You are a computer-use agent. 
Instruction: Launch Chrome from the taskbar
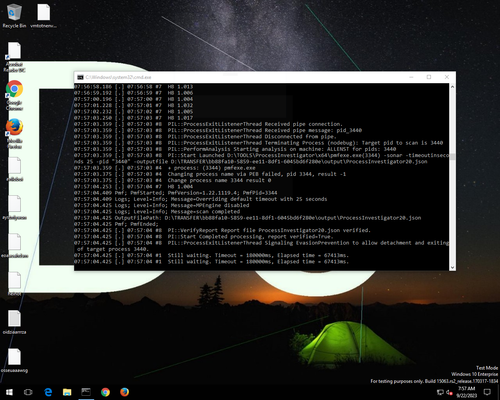(105, 392)
